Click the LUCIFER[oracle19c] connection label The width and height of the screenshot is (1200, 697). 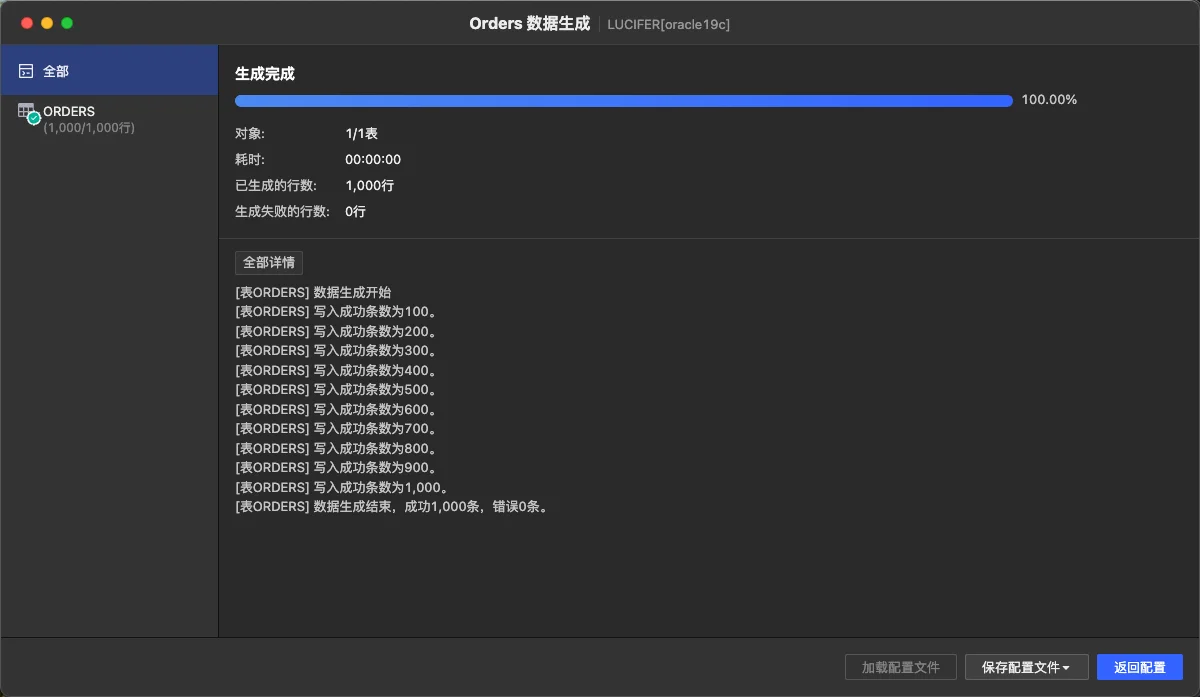(x=668, y=24)
